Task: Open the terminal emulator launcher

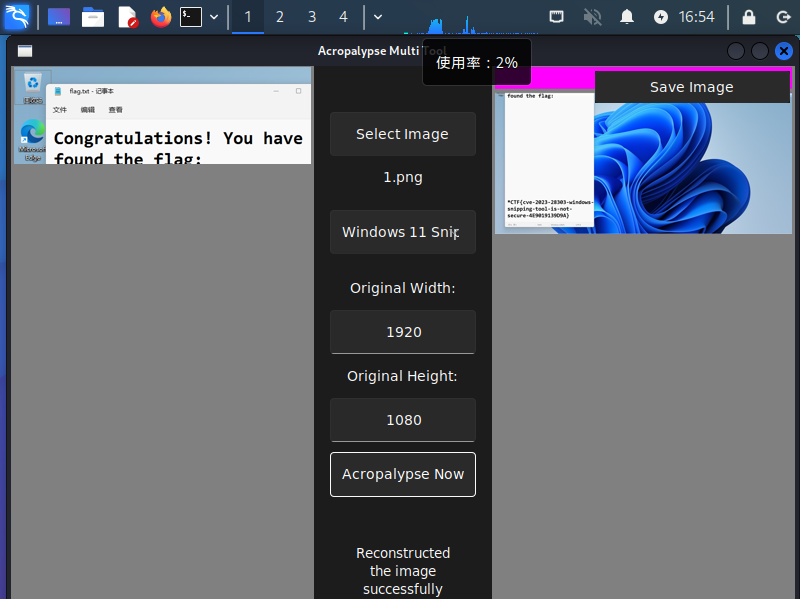Action: 191,17
